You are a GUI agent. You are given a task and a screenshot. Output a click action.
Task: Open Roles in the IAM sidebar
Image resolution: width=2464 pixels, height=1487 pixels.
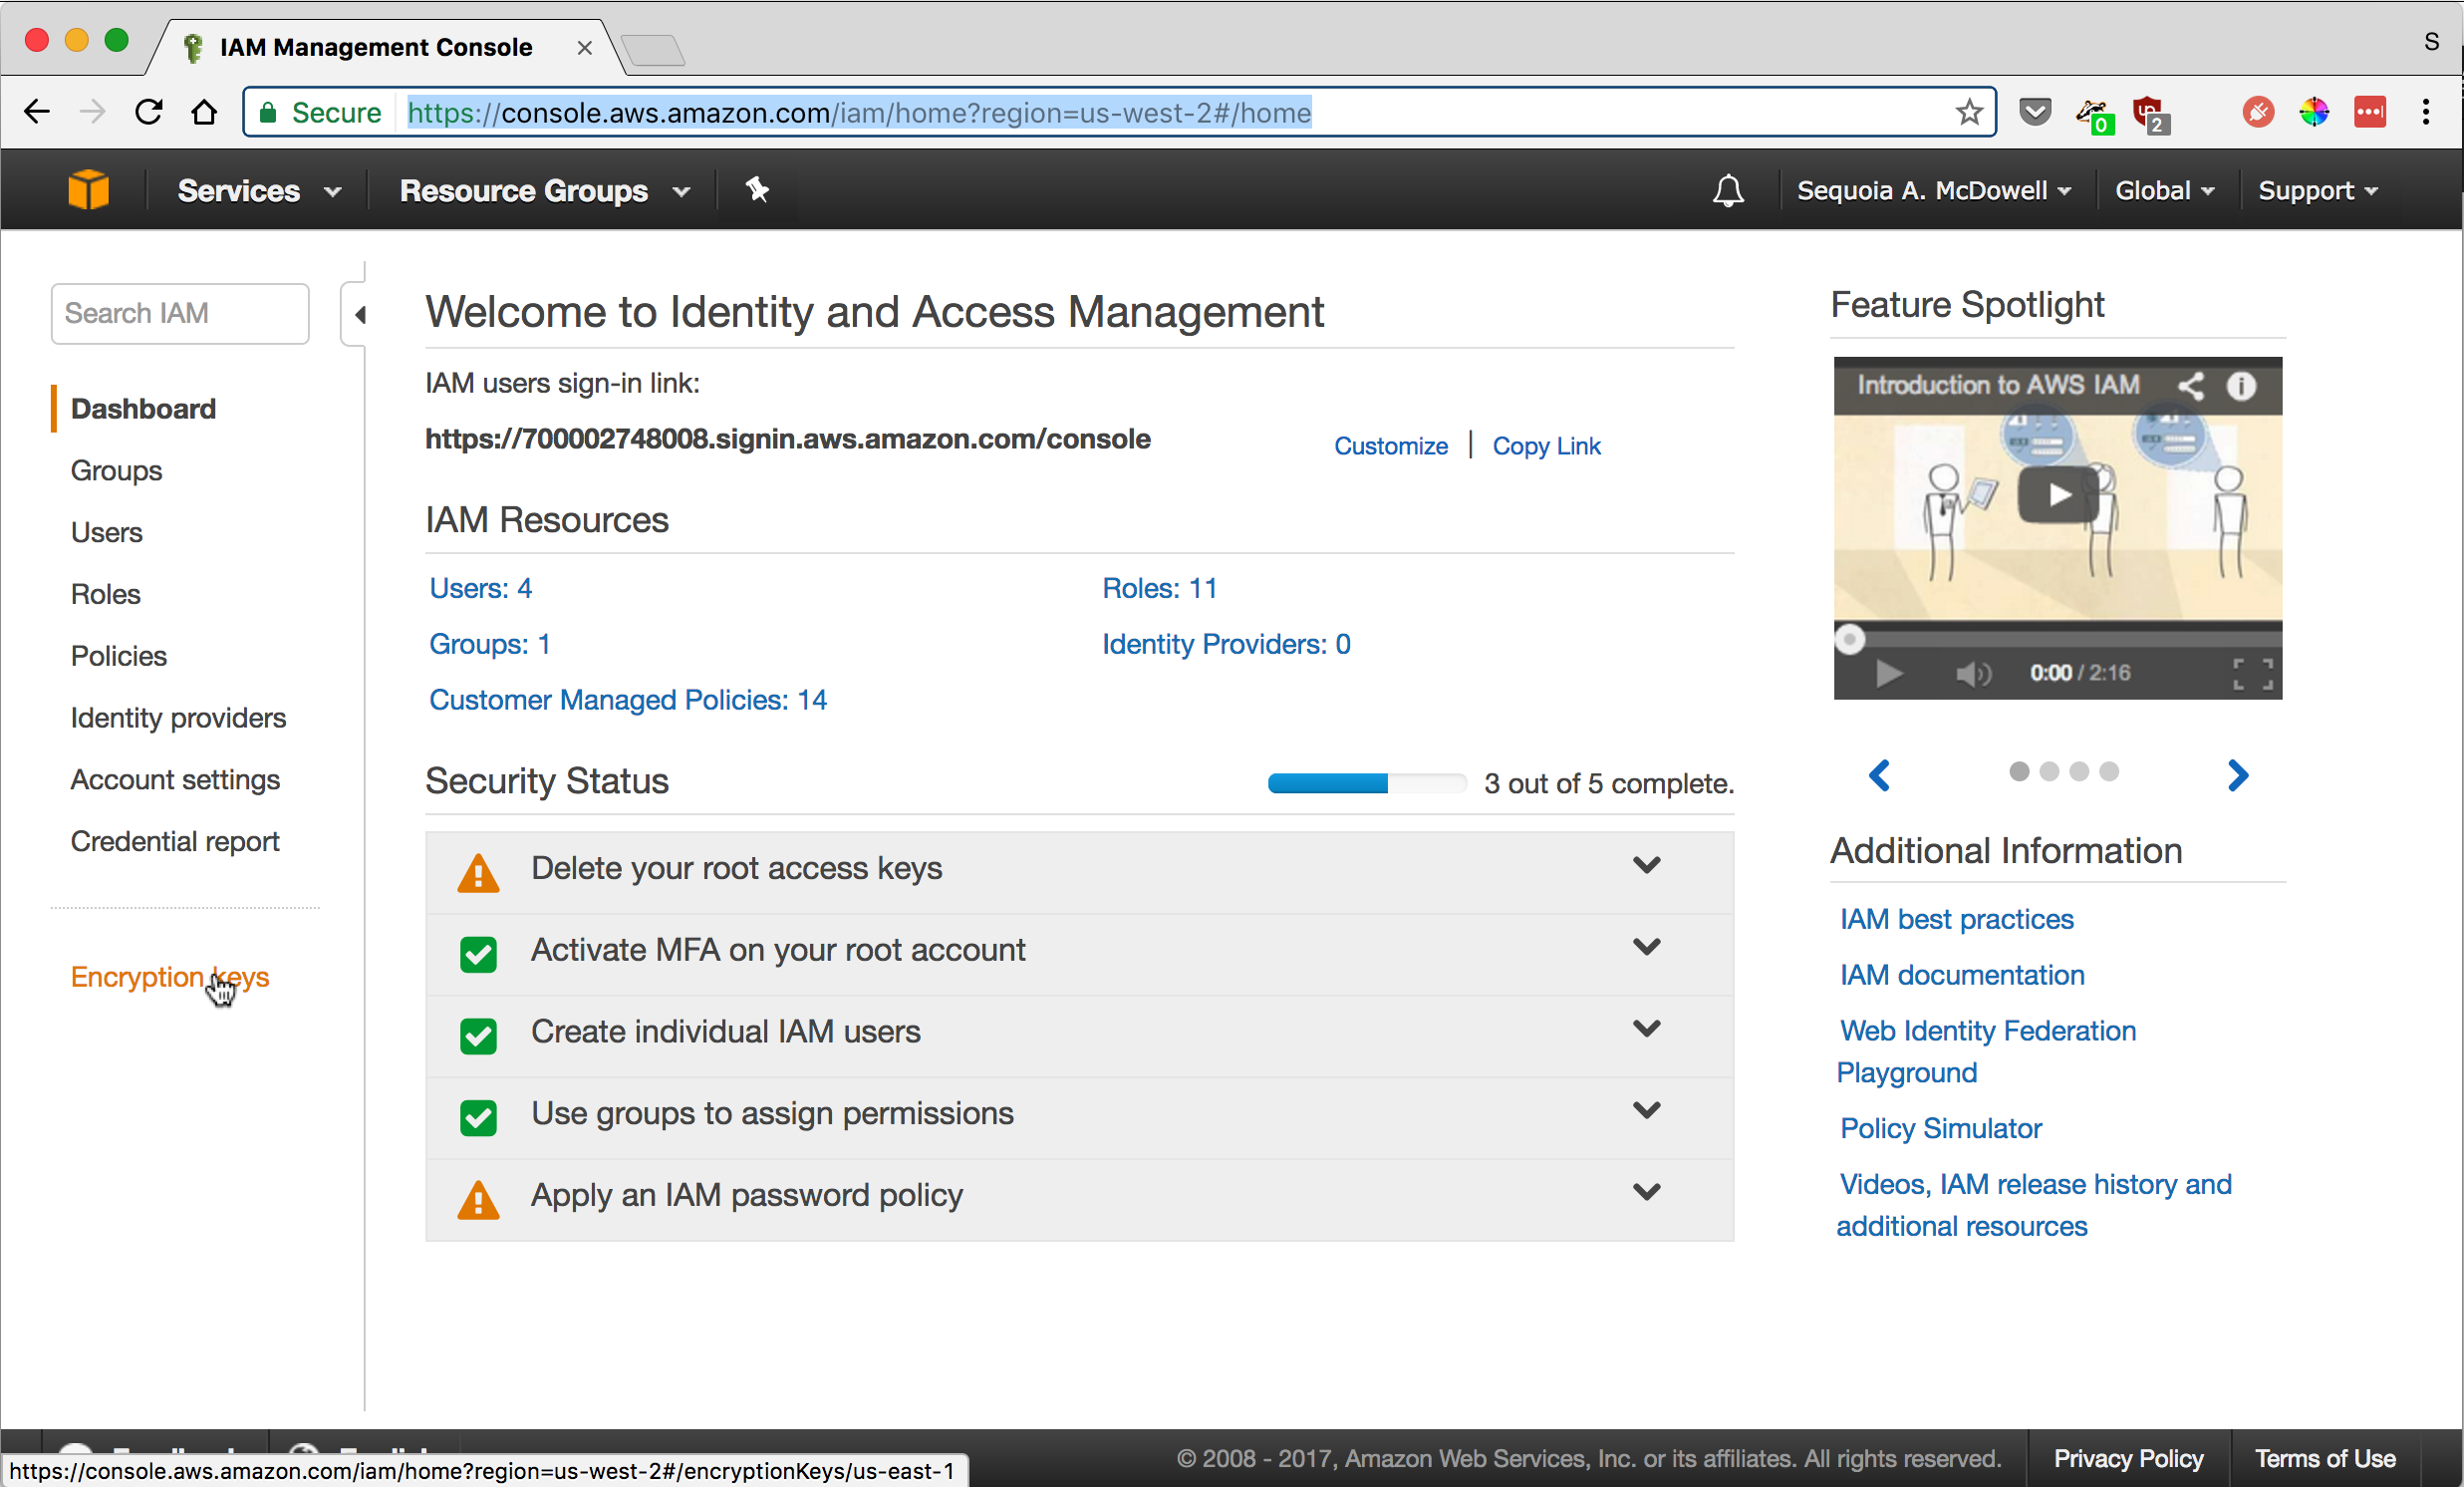pyautogui.click(x=105, y=595)
